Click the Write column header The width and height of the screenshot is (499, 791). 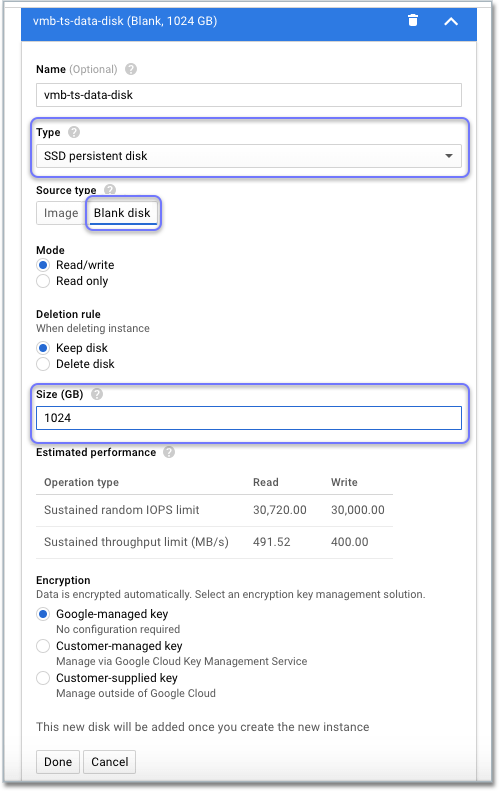coord(344,482)
